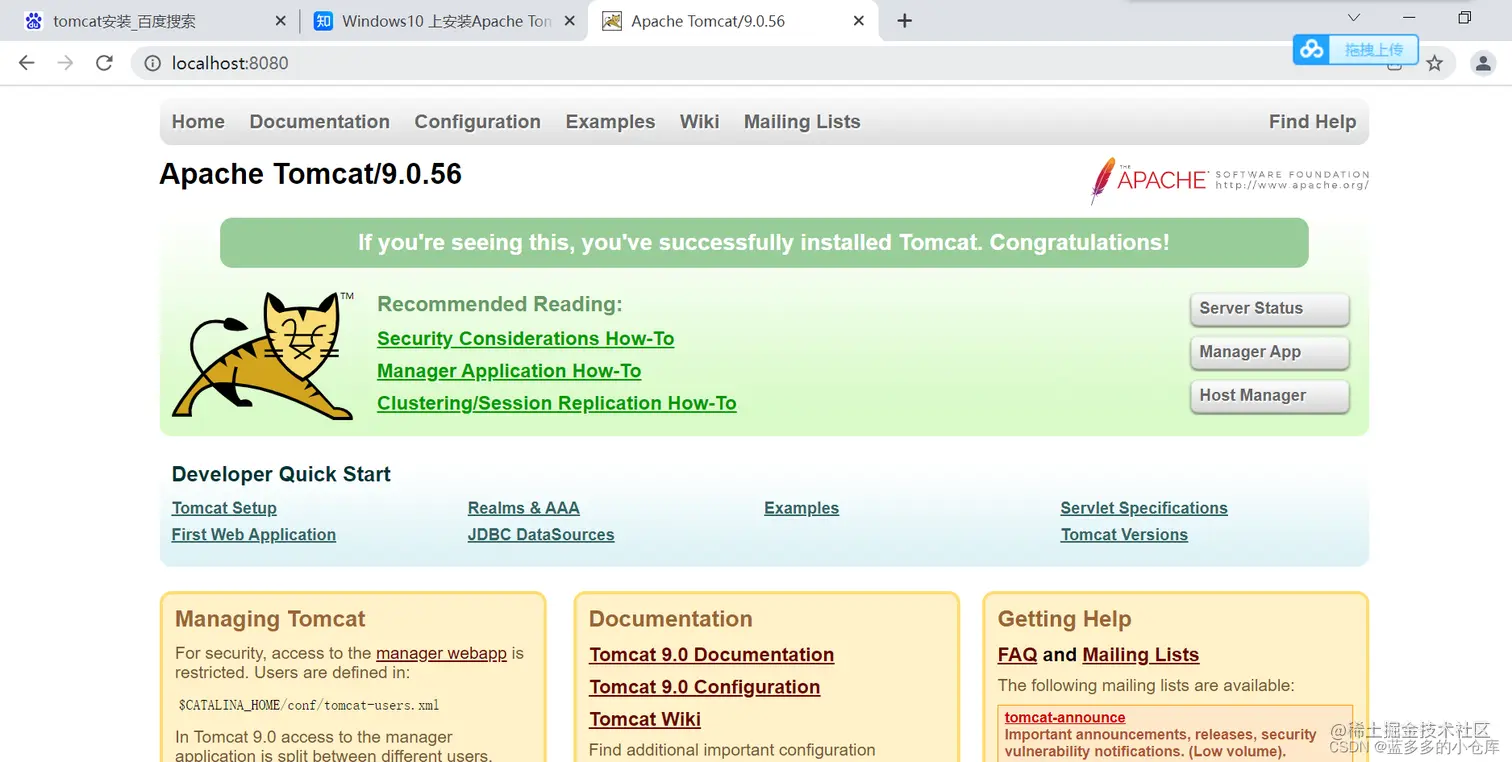Go back with the browser back arrow
1512x762 pixels.
coord(27,63)
